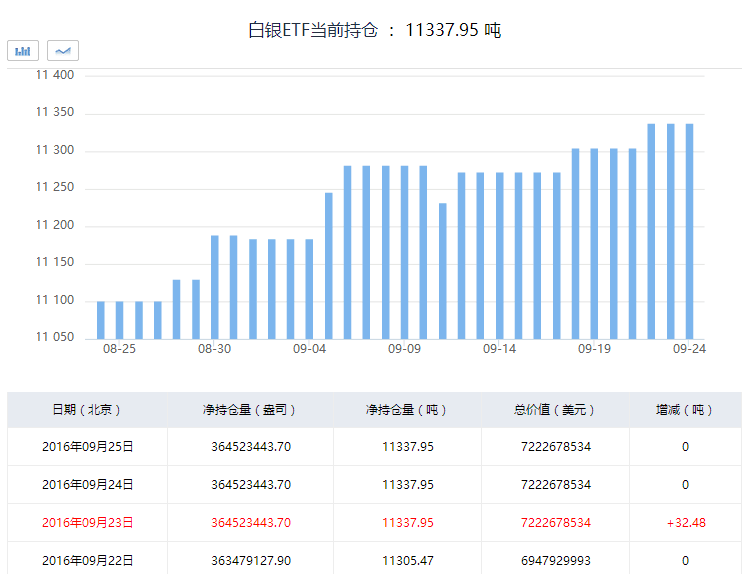Switch to bar chart view icon
Image resolution: width=743 pixels, height=574 pixels.
(x=23, y=51)
